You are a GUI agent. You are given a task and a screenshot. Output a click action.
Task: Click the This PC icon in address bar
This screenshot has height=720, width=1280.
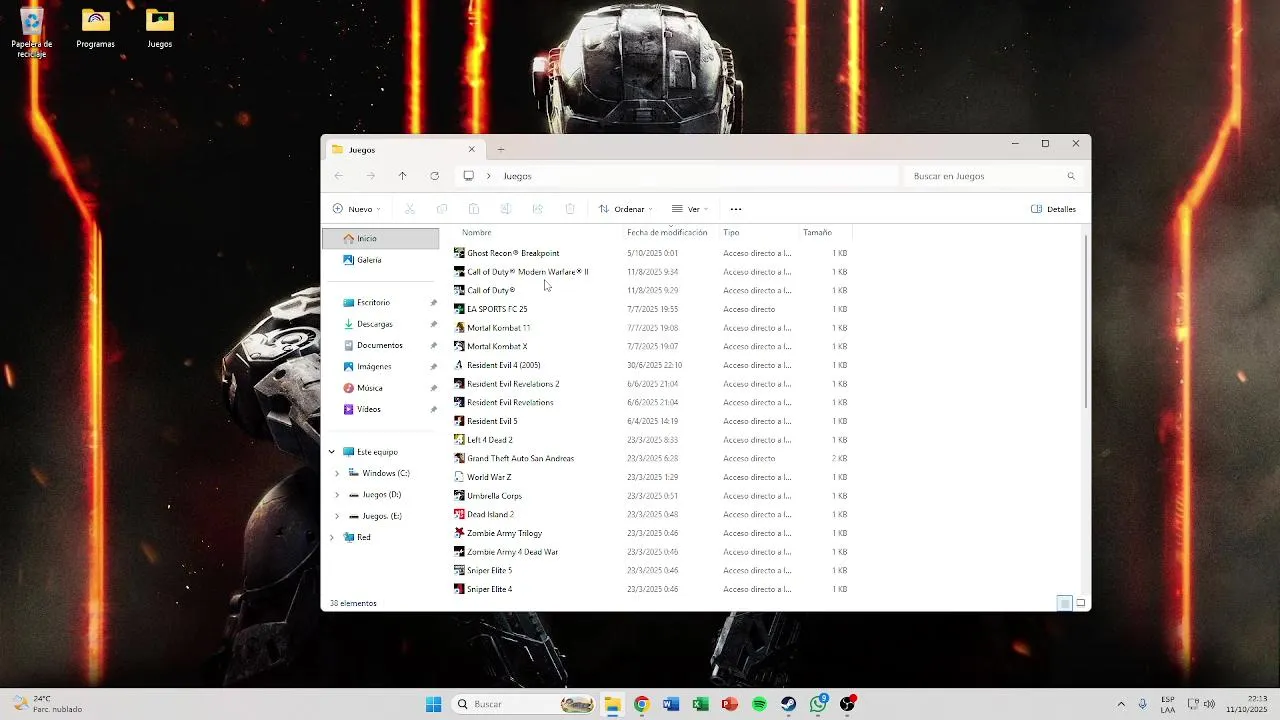click(x=468, y=176)
